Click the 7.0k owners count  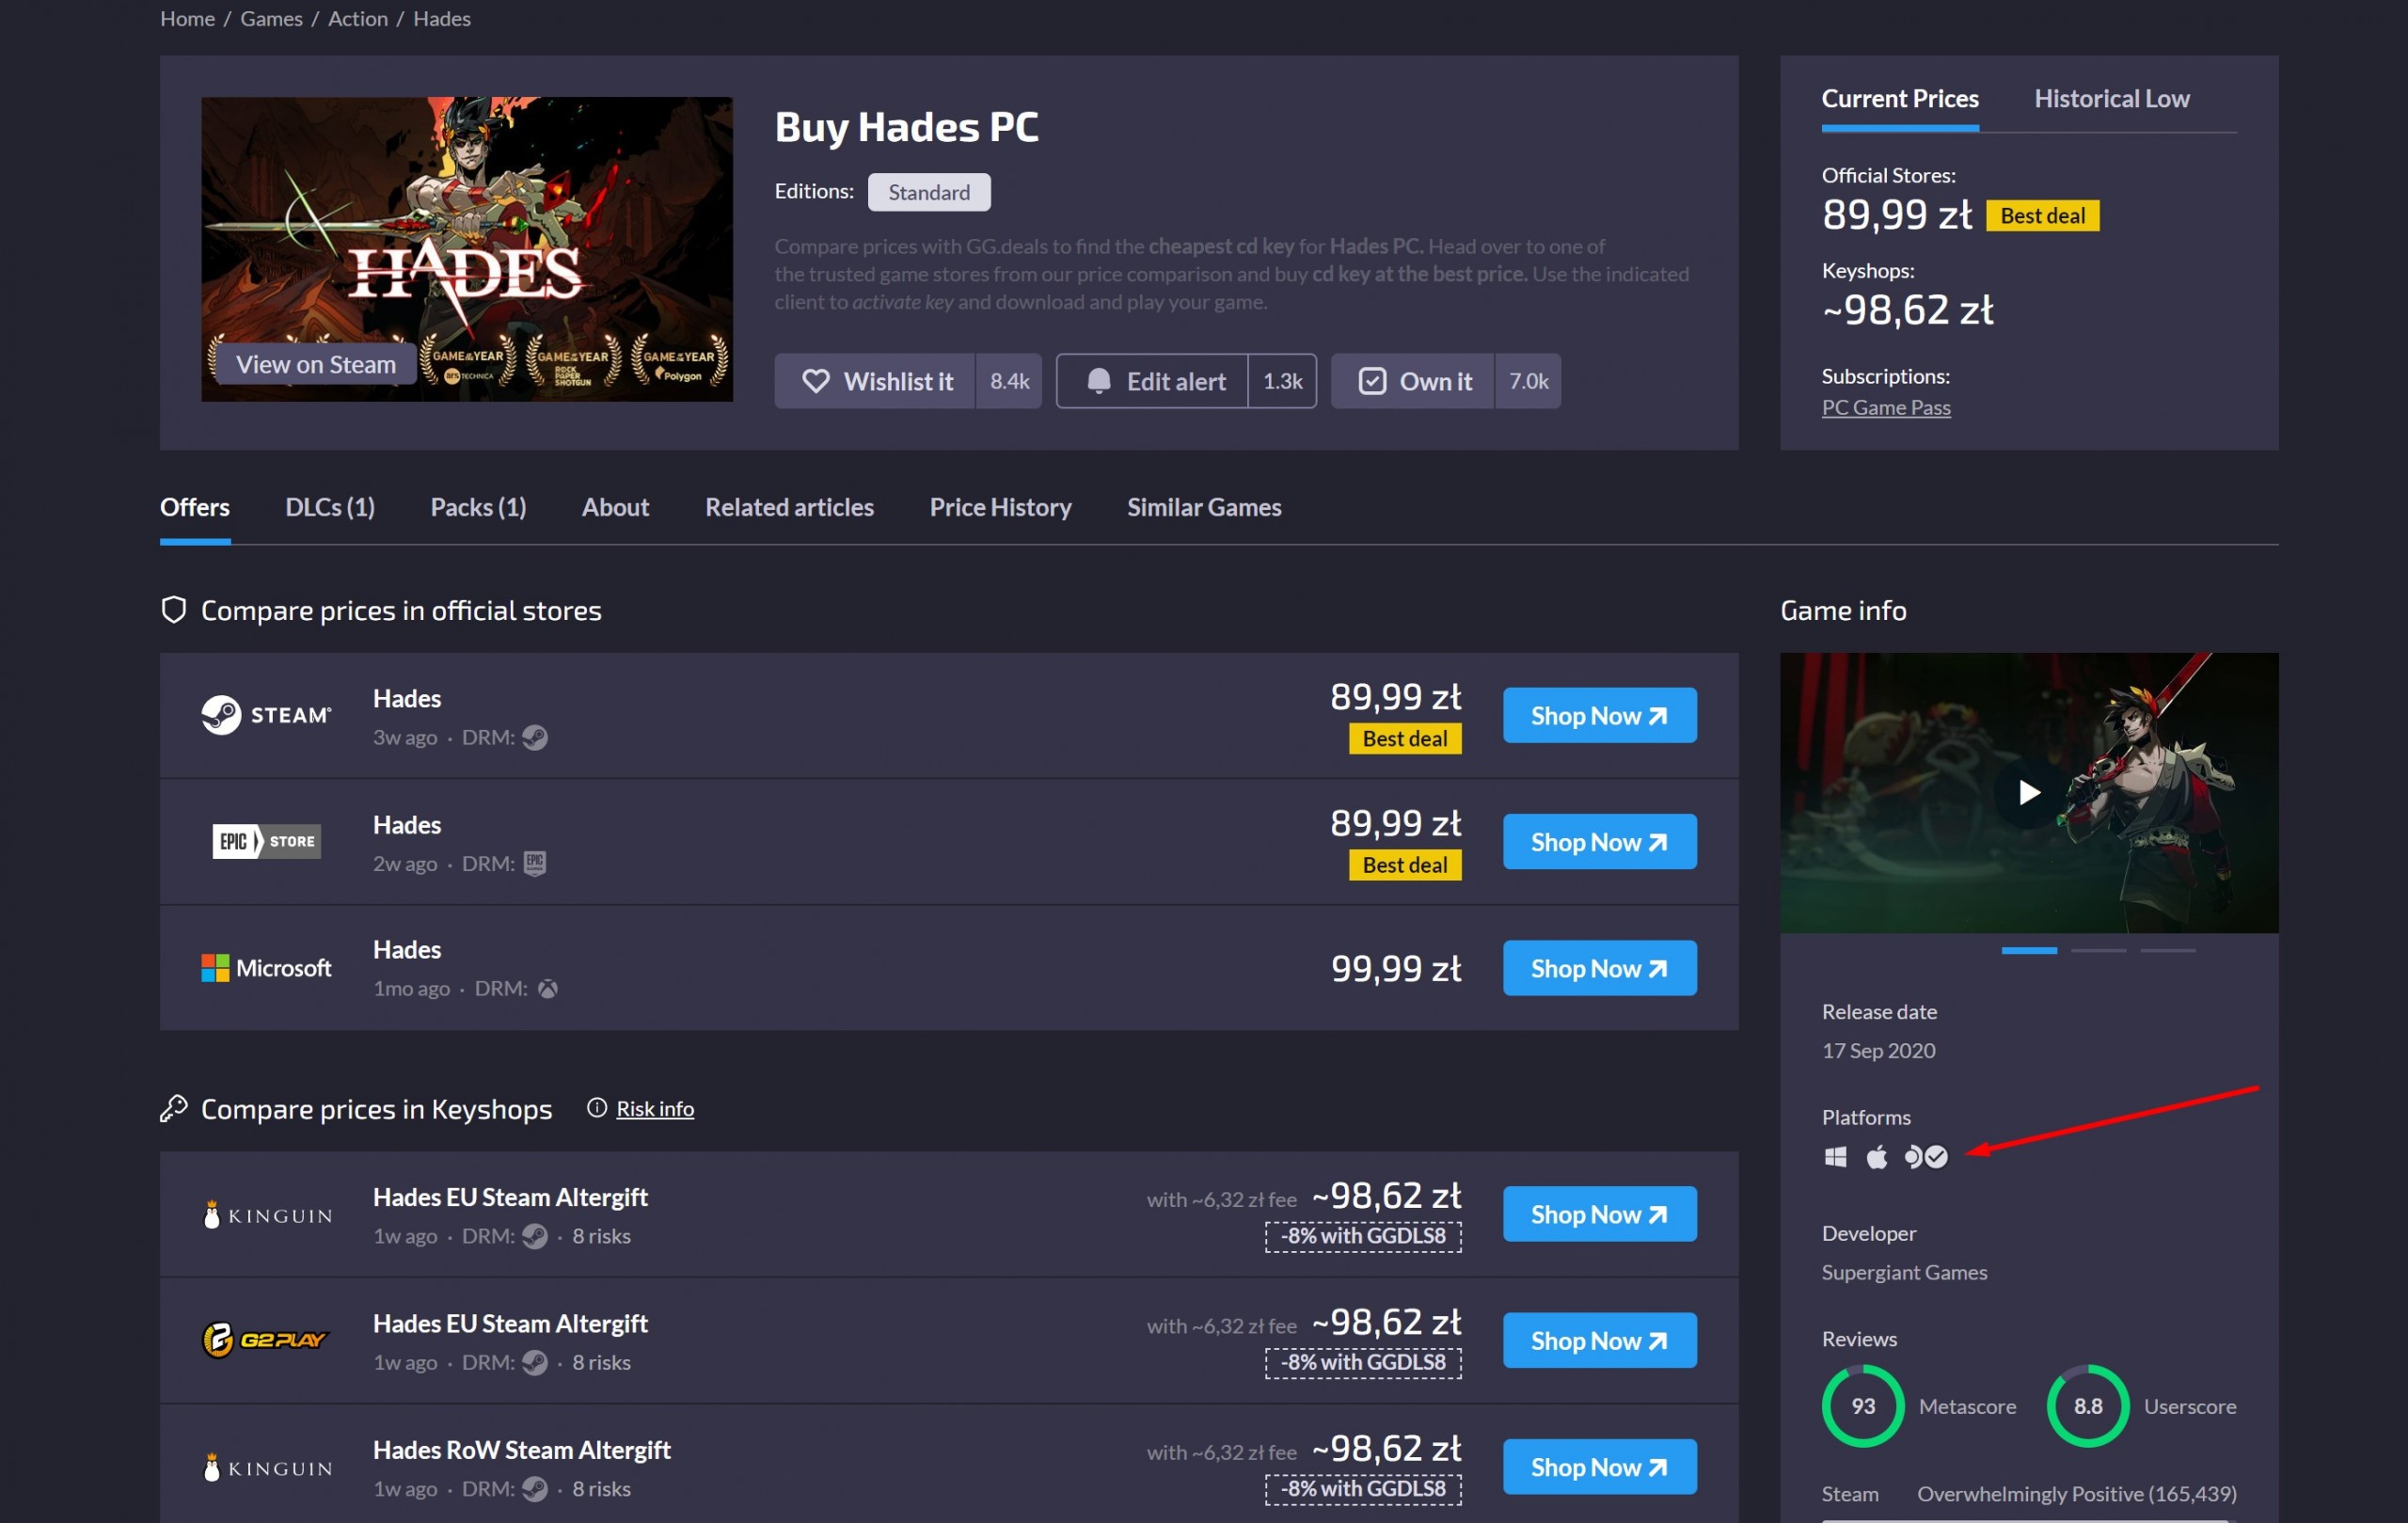point(1528,381)
